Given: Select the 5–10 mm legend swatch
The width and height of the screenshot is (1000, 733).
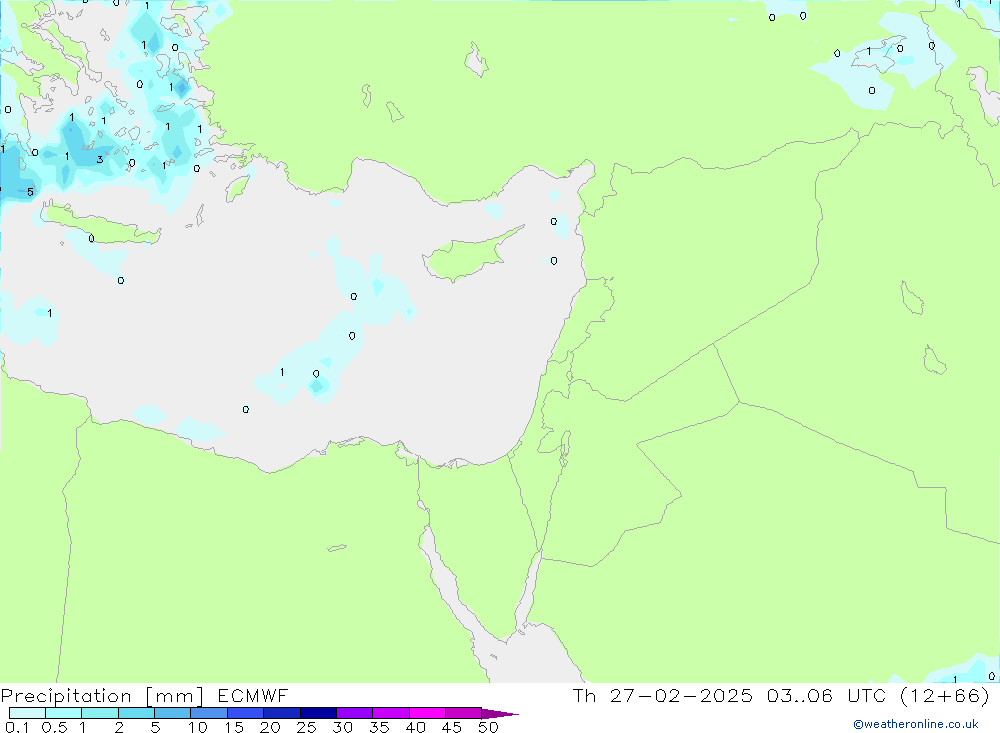Looking at the screenshot, I should 172,713.
